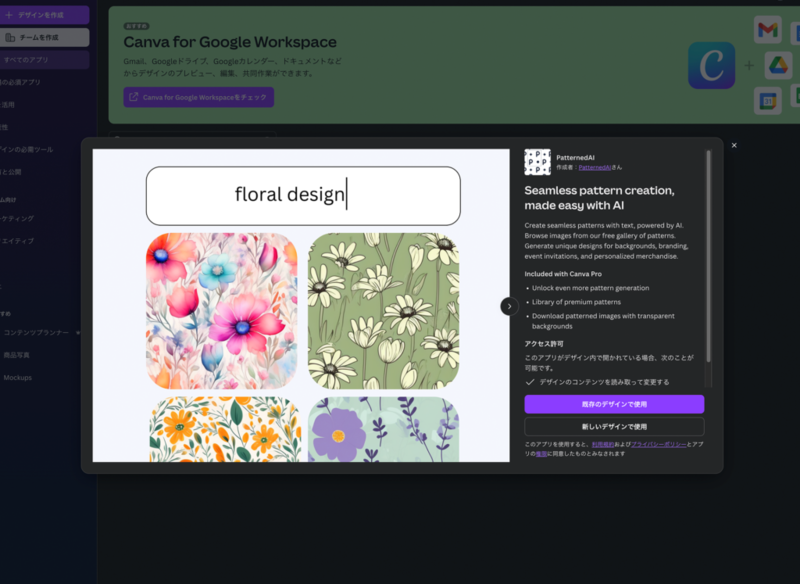The width and height of the screenshot is (800, 584).
Task: Select エイティブ item in sidebar
Action: pyautogui.click(x=17, y=241)
